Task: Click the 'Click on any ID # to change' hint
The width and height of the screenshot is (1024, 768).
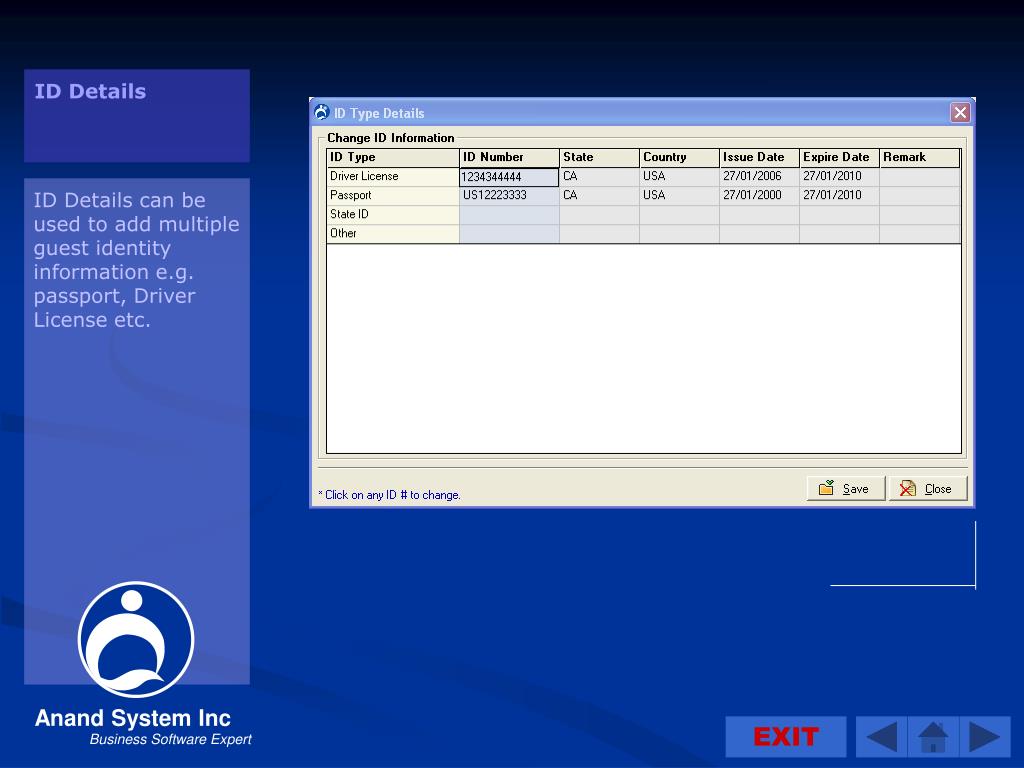Action: click(389, 495)
